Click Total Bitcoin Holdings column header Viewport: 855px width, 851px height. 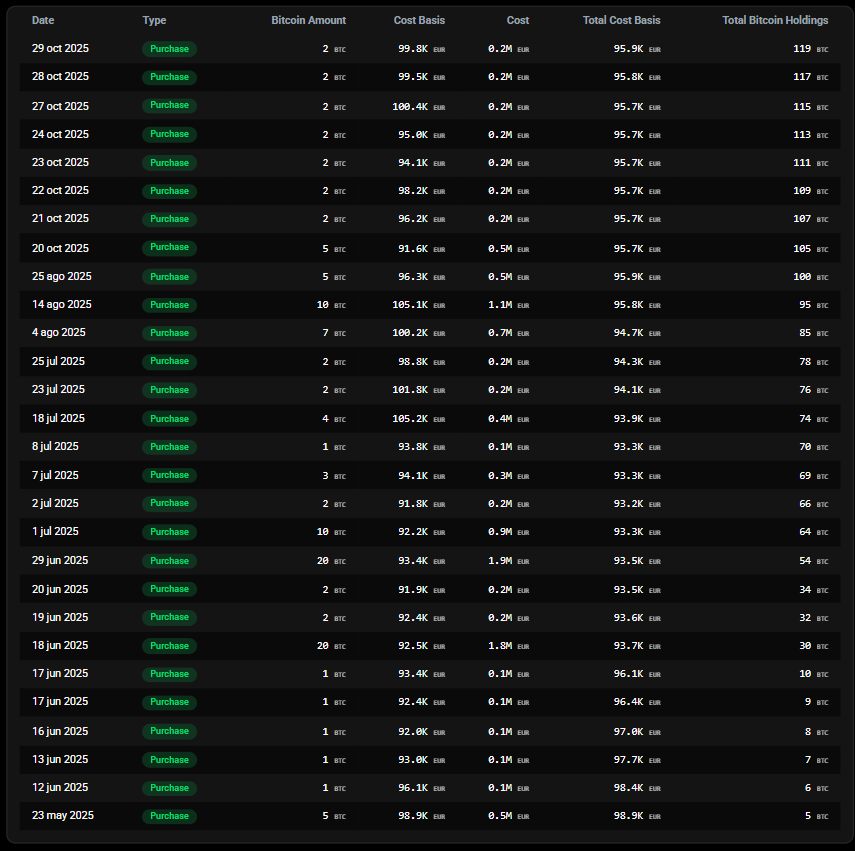coord(775,20)
